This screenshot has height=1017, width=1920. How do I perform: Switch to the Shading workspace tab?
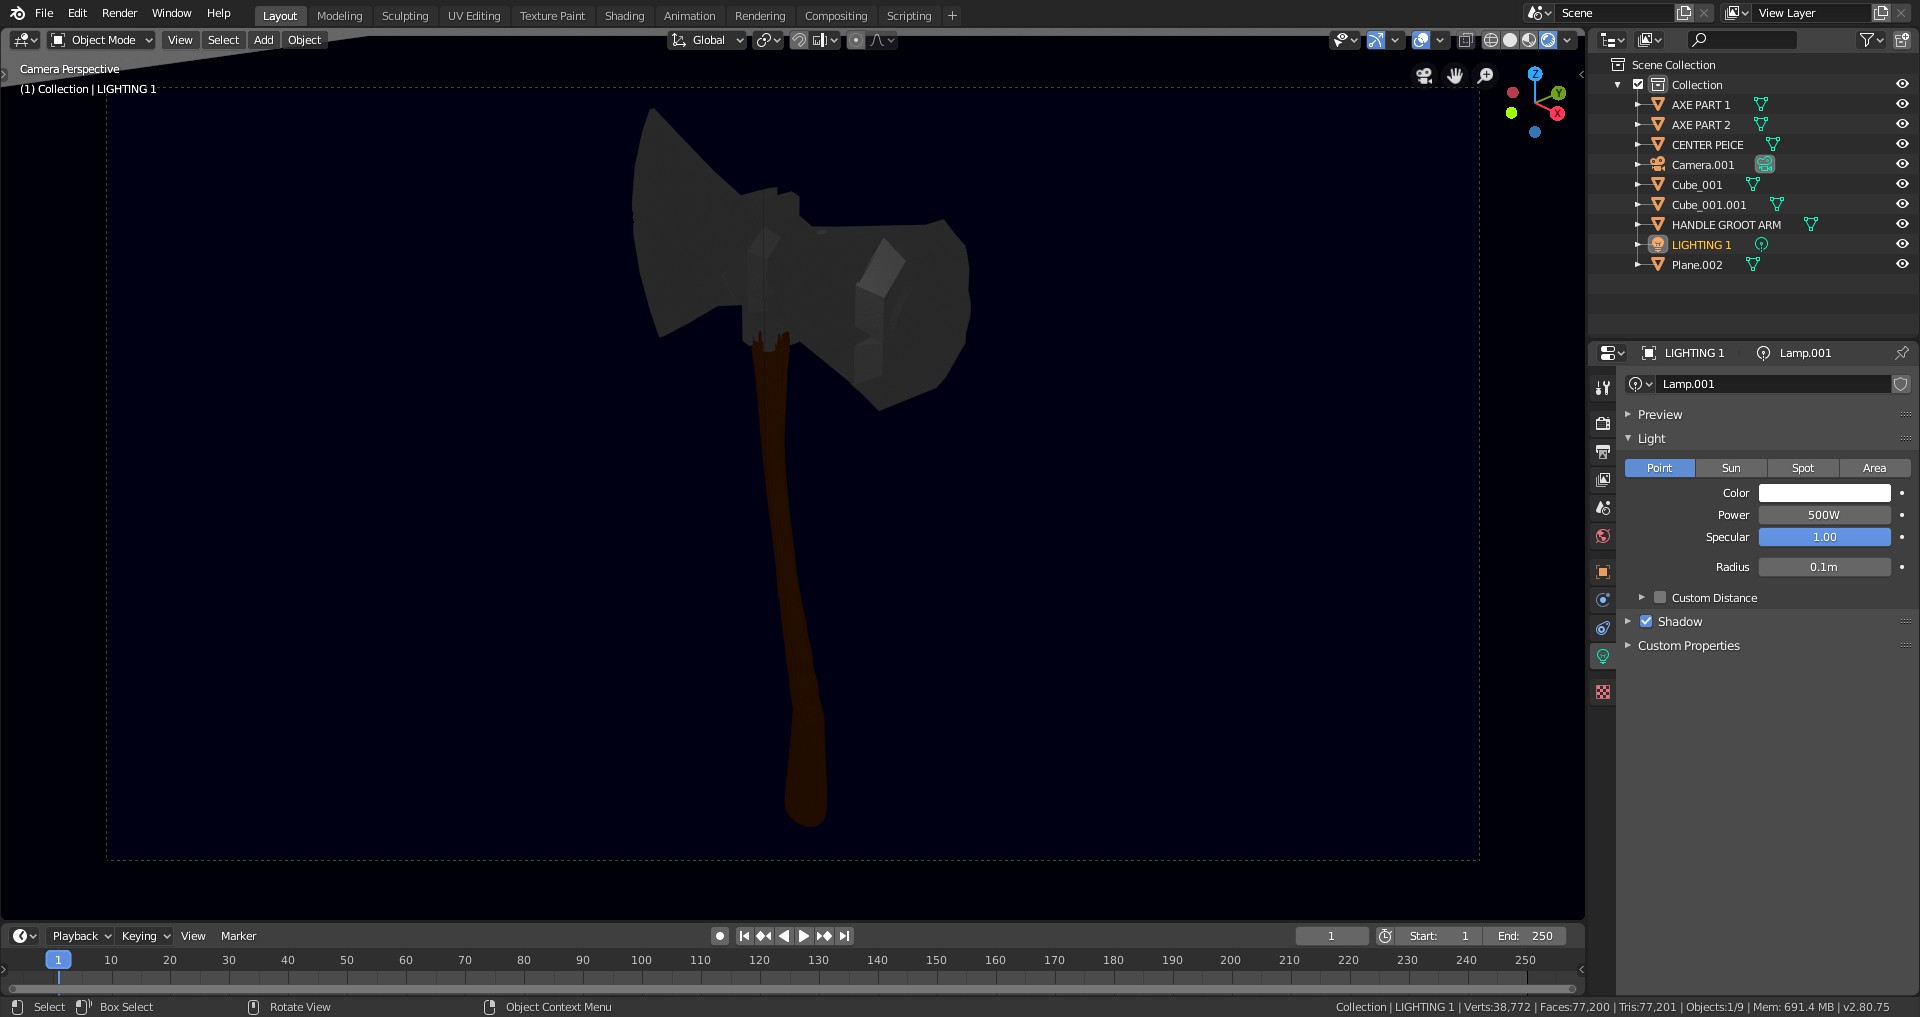[x=624, y=15]
